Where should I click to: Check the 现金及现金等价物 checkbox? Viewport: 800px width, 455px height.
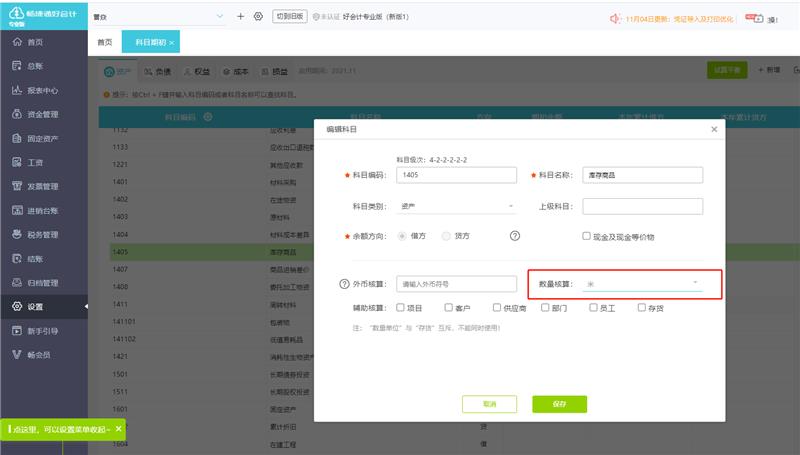(x=586, y=236)
